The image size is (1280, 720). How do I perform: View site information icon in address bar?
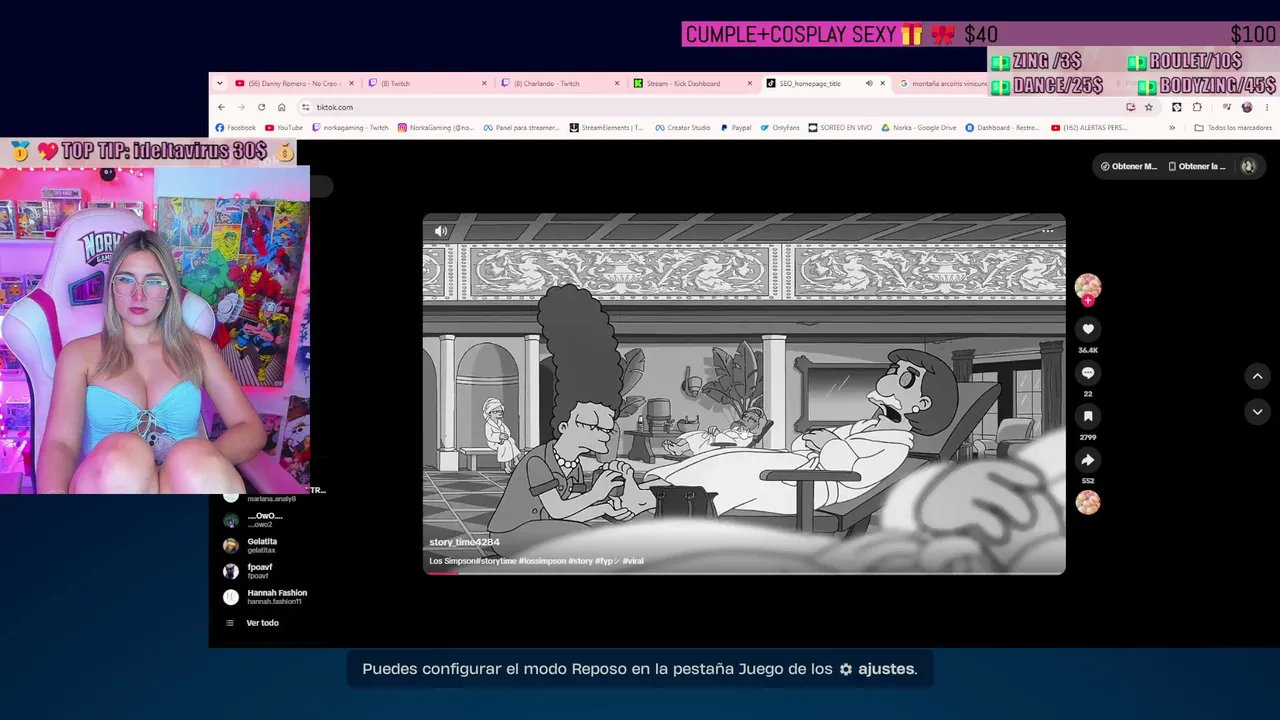point(305,107)
